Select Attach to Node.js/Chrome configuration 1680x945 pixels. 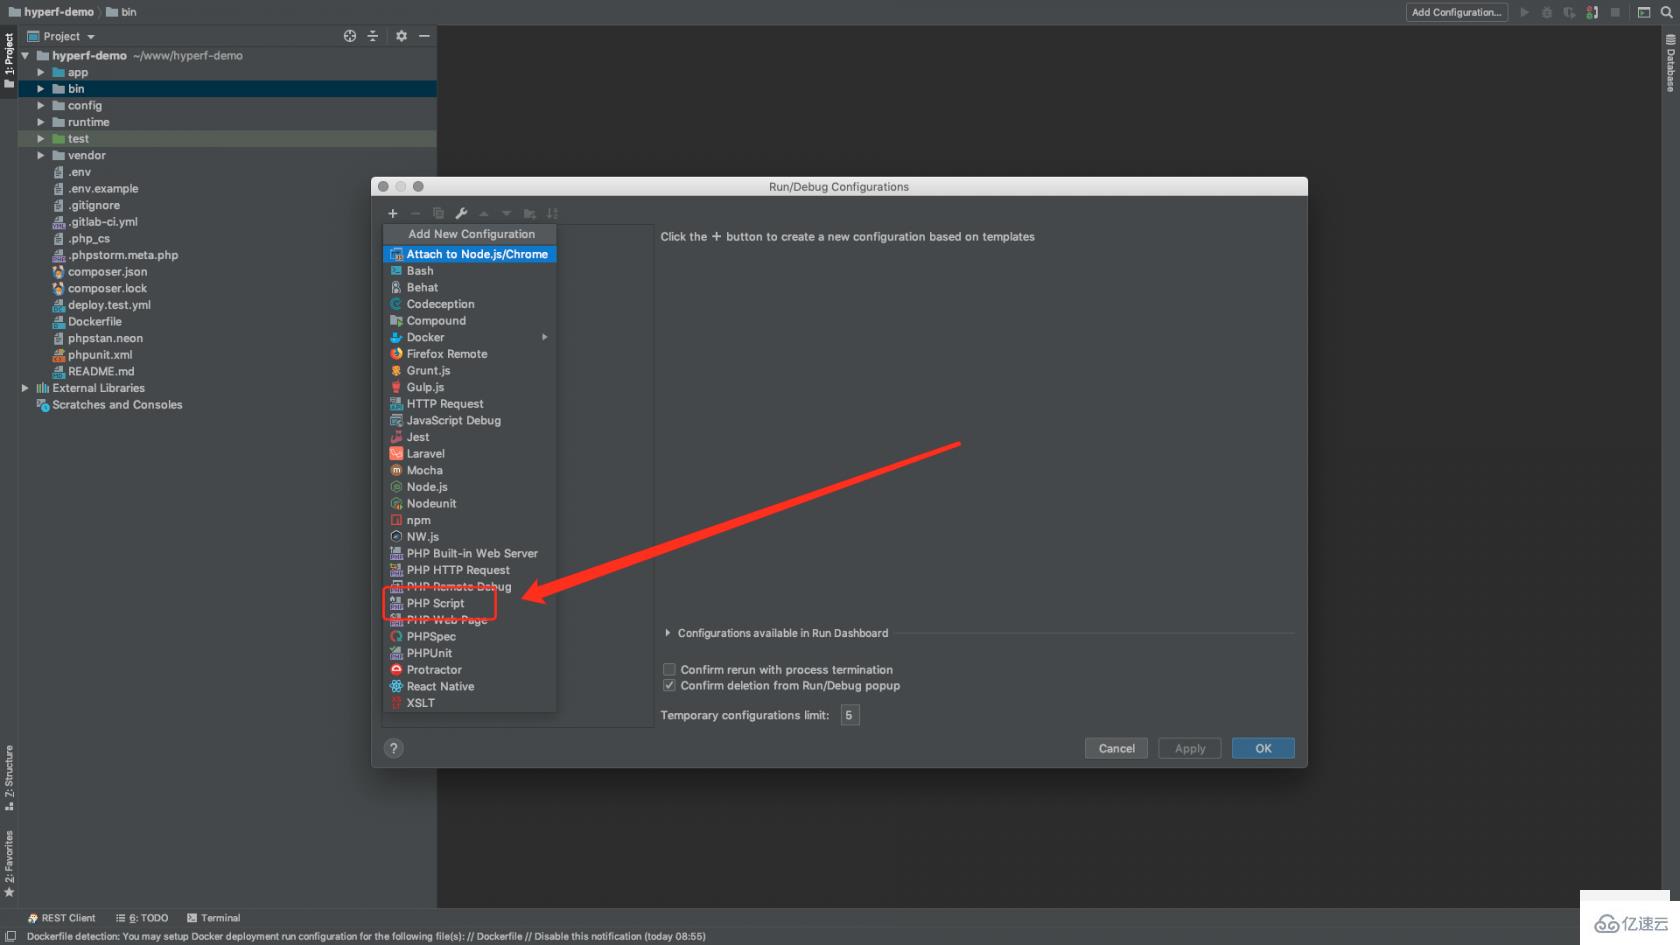pyautogui.click(x=469, y=254)
